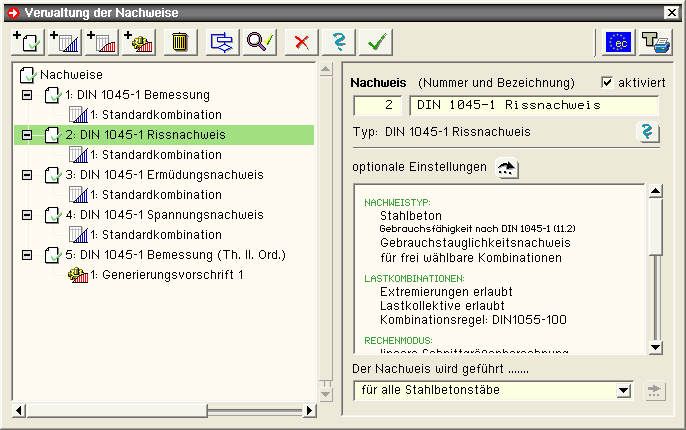Click the printer icon in toolbar
The width and height of the screenshot is (686, 430).
coord(657,42)
